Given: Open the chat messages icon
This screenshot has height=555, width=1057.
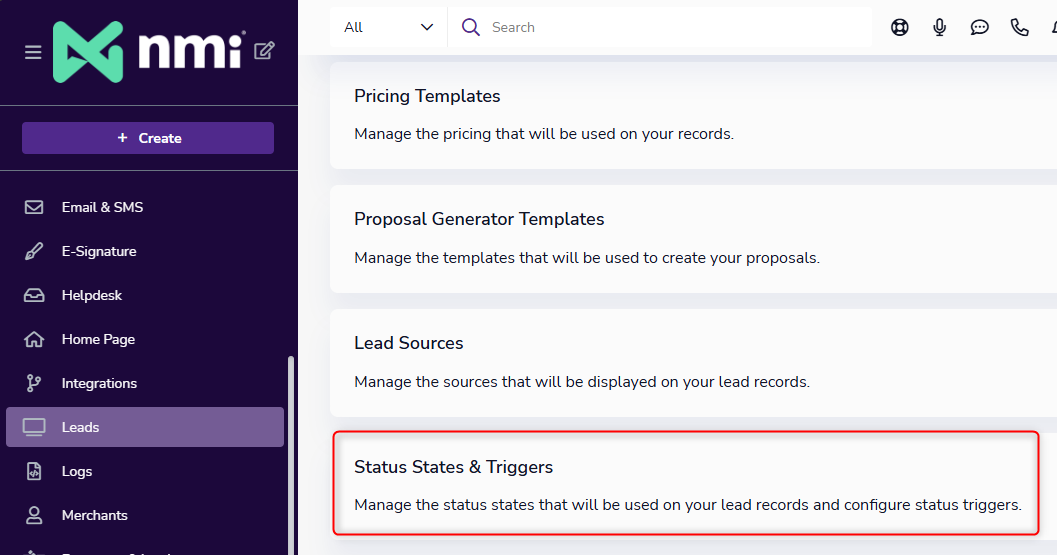Looking at the screenshot, I should pyautogui.click(x=980, y=28).
